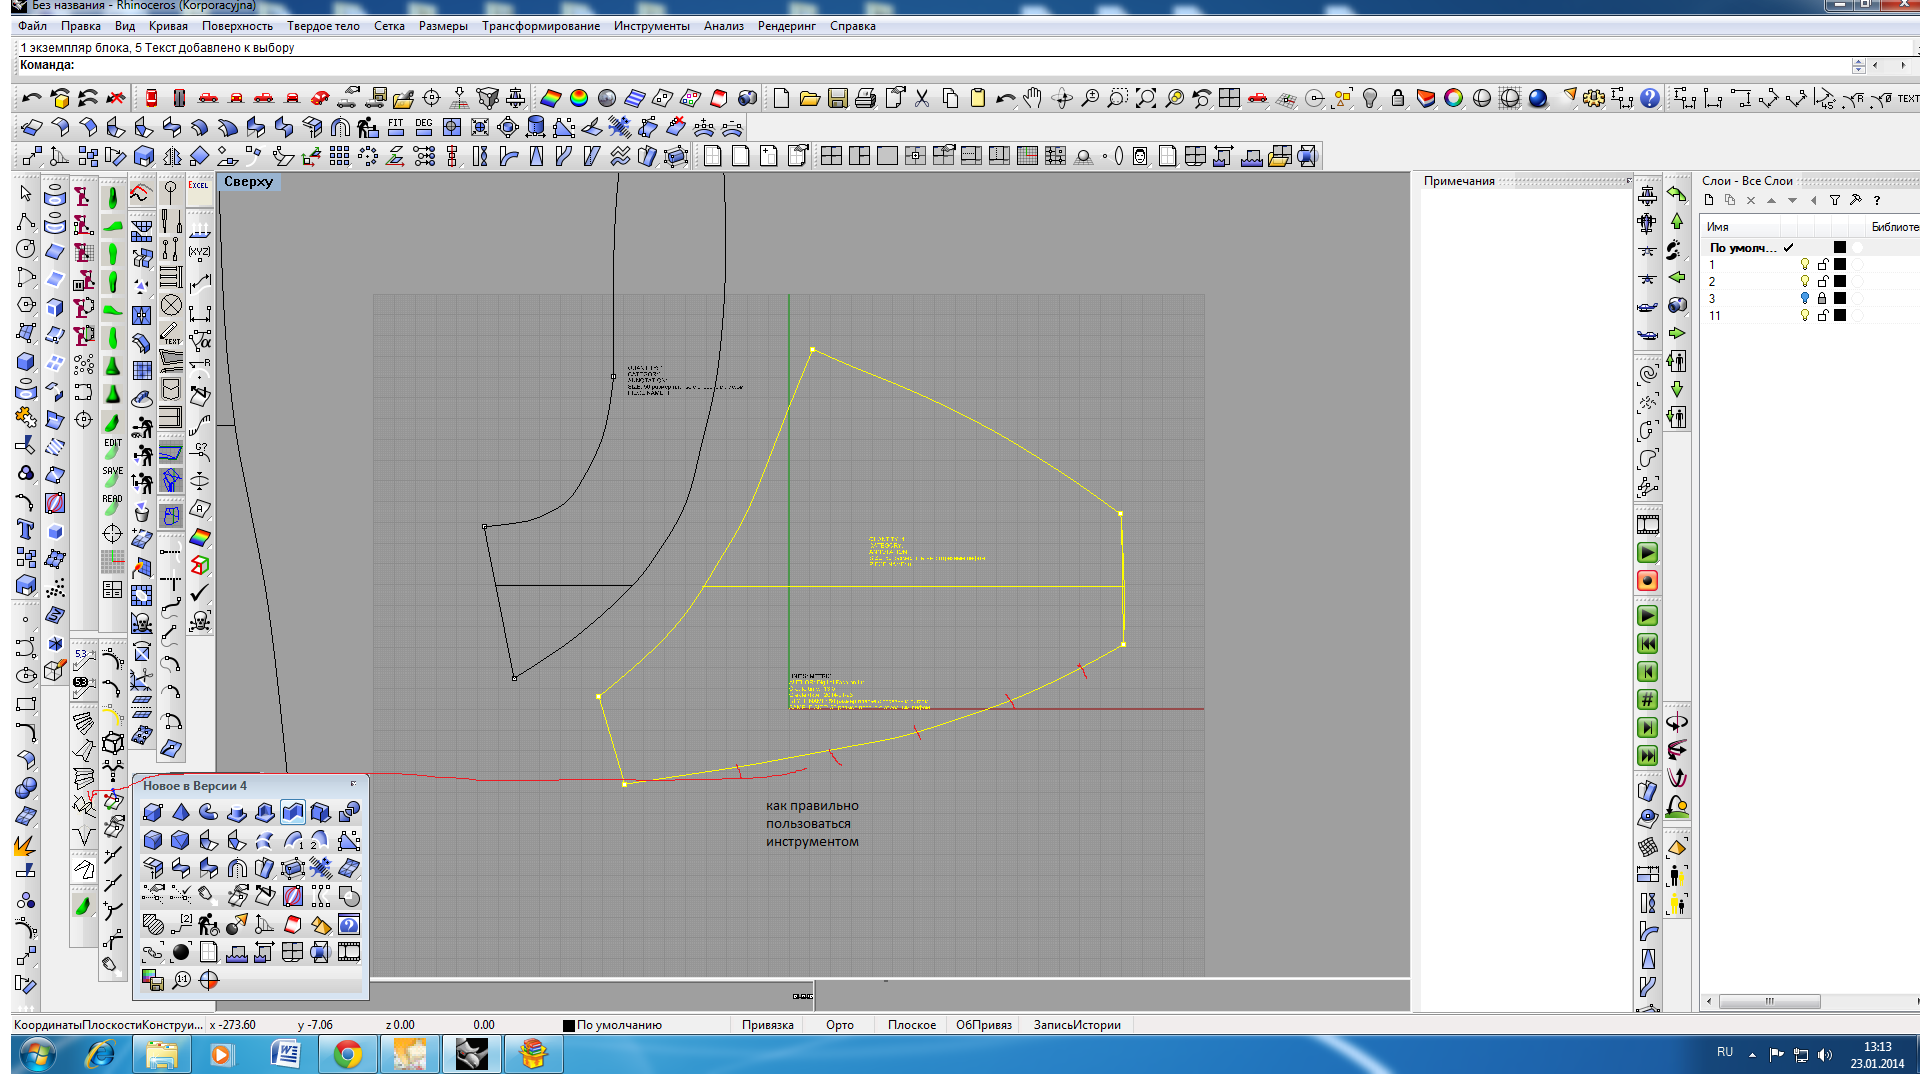
Task: Toggle Орто in the status bar
Action: (839, 1025)
